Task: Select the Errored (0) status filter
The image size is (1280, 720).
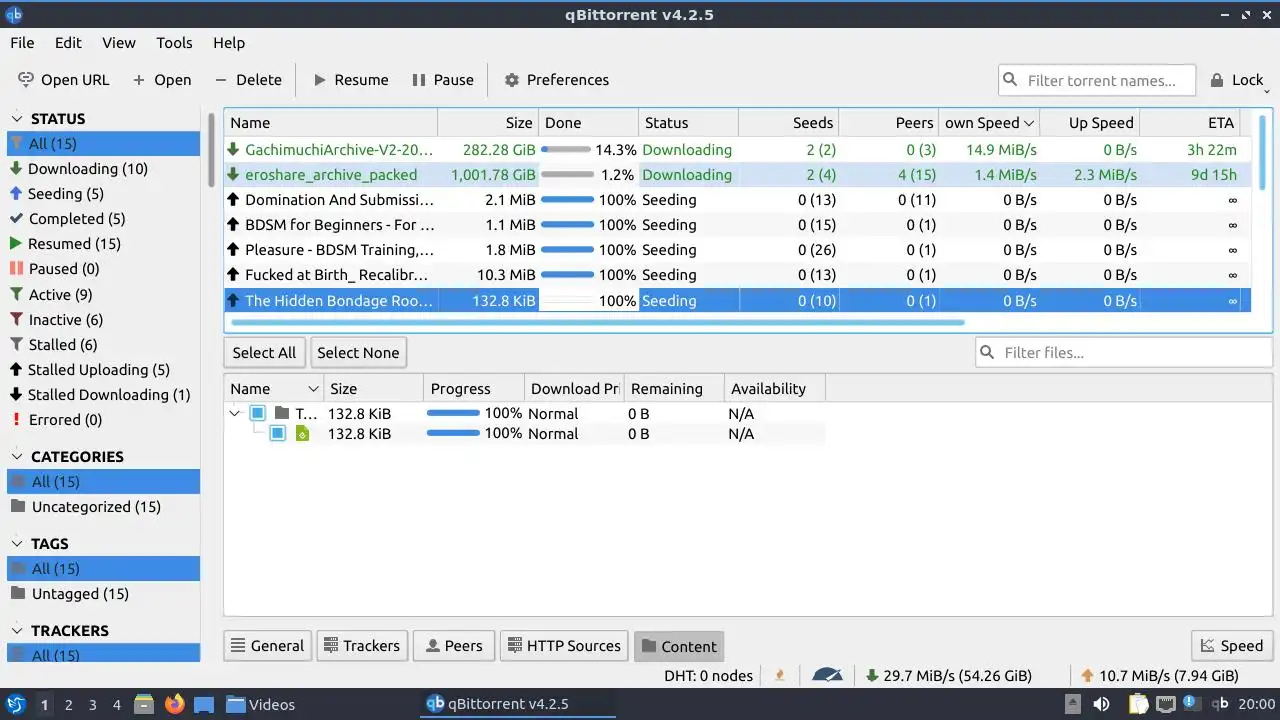Action: tap(104, 420)
